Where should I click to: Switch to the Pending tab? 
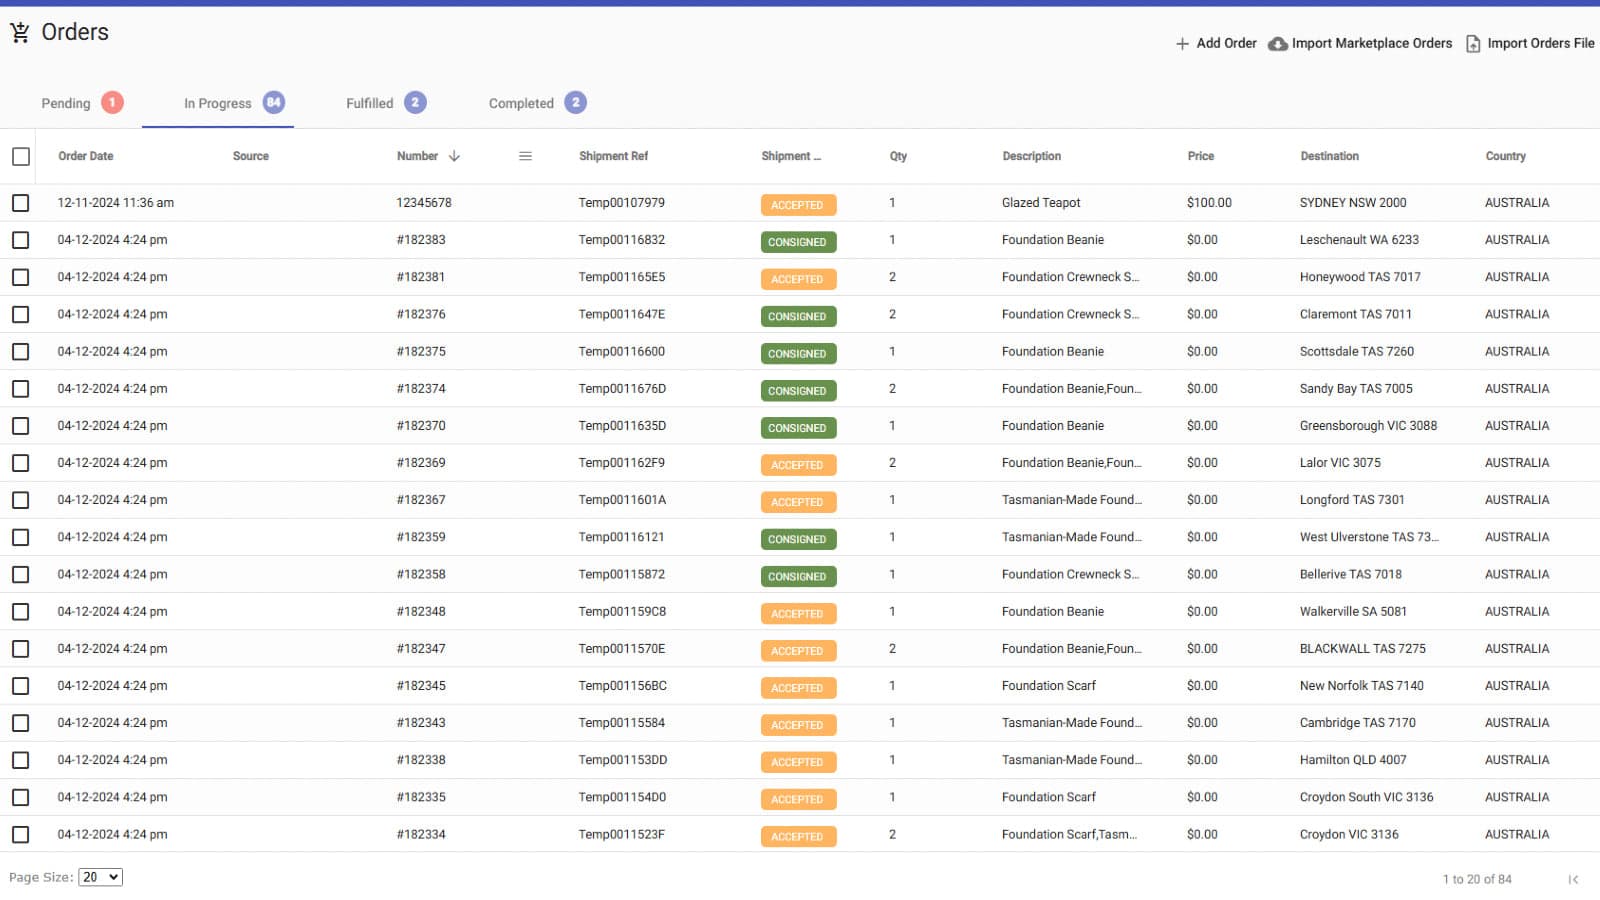66,104
